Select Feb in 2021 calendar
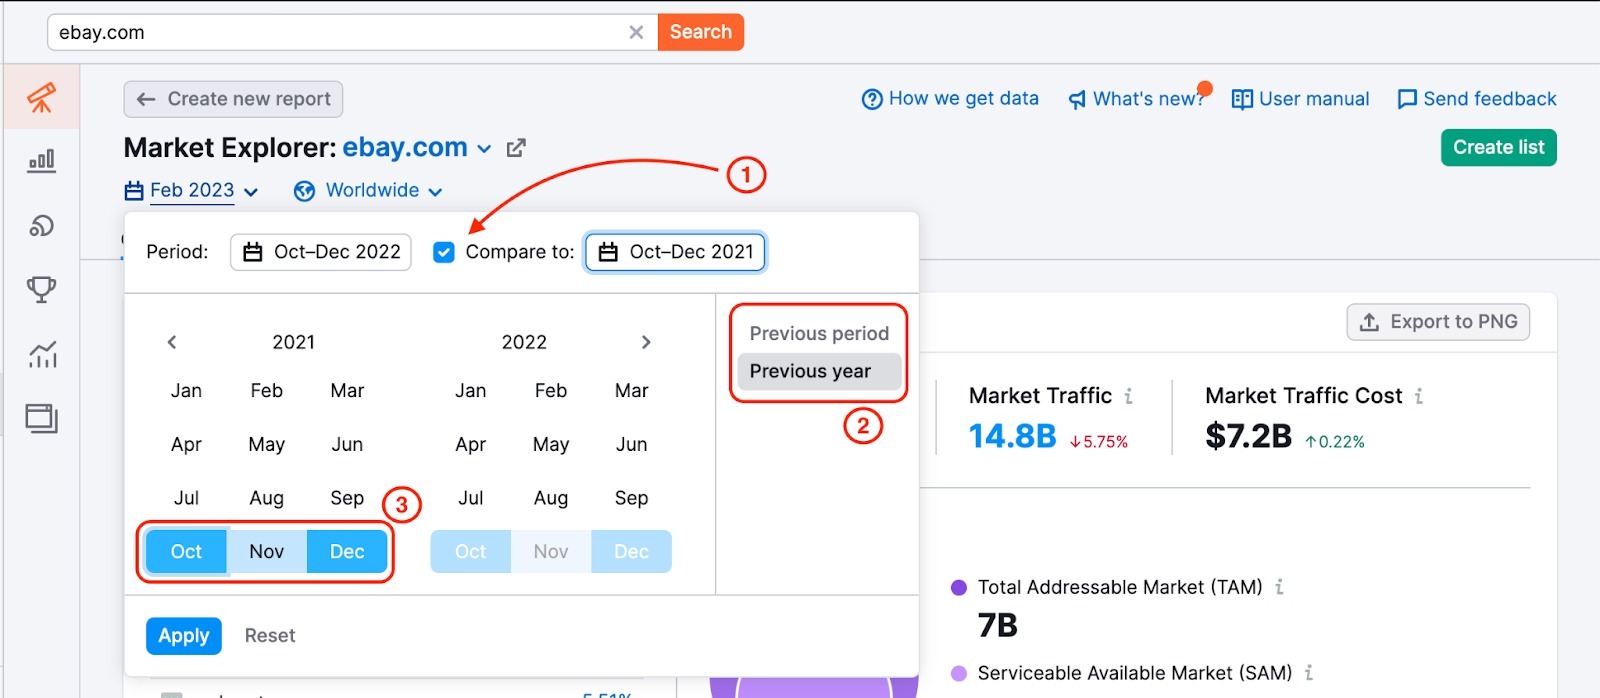1600x698 pixels. click(267, 391)
